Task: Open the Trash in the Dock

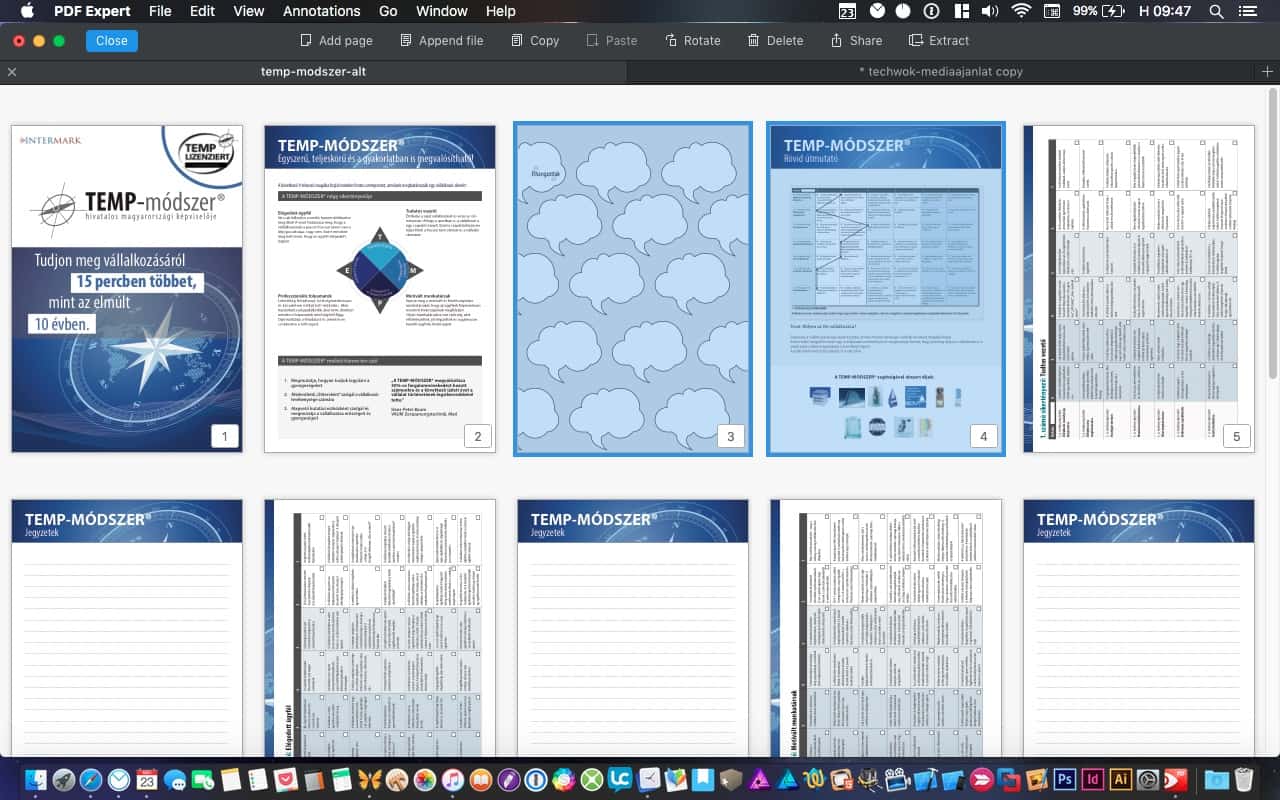Action: (1244, 779)
